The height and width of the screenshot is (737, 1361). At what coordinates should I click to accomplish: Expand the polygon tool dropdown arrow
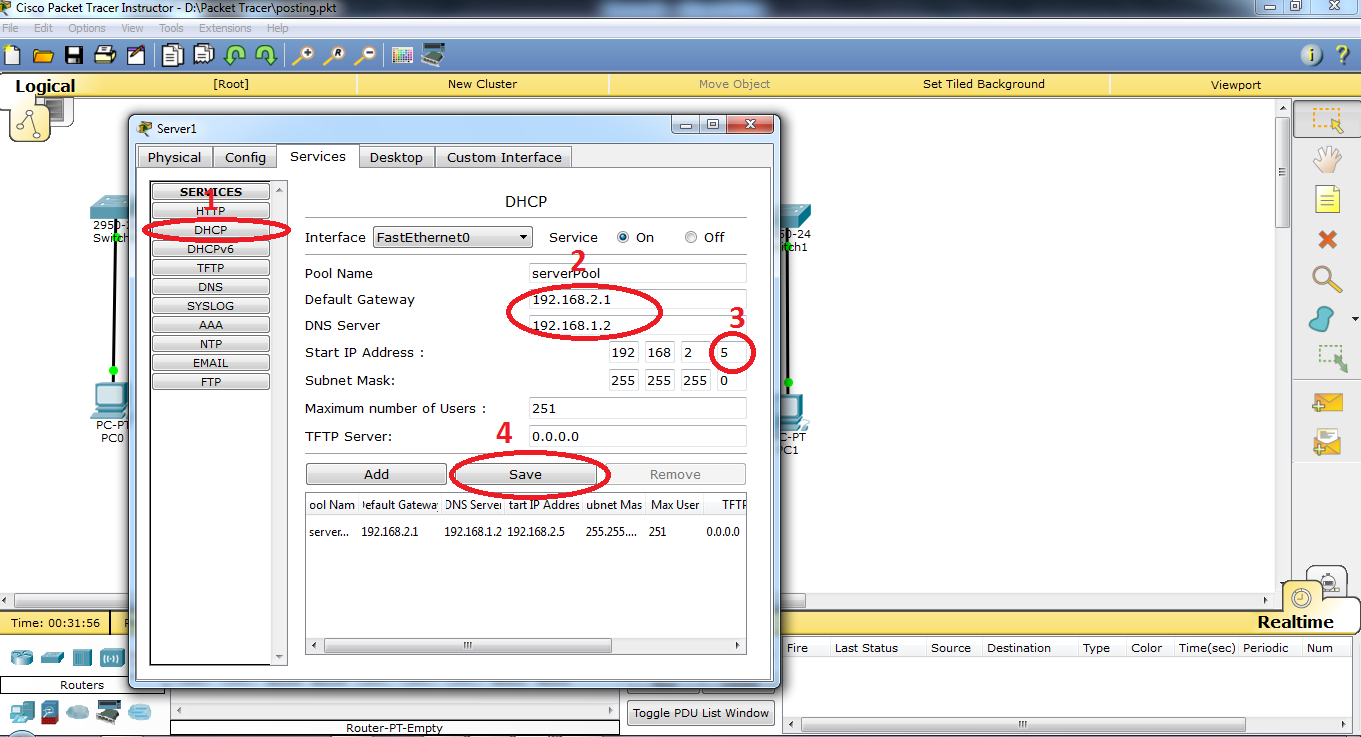[1354, 320]
